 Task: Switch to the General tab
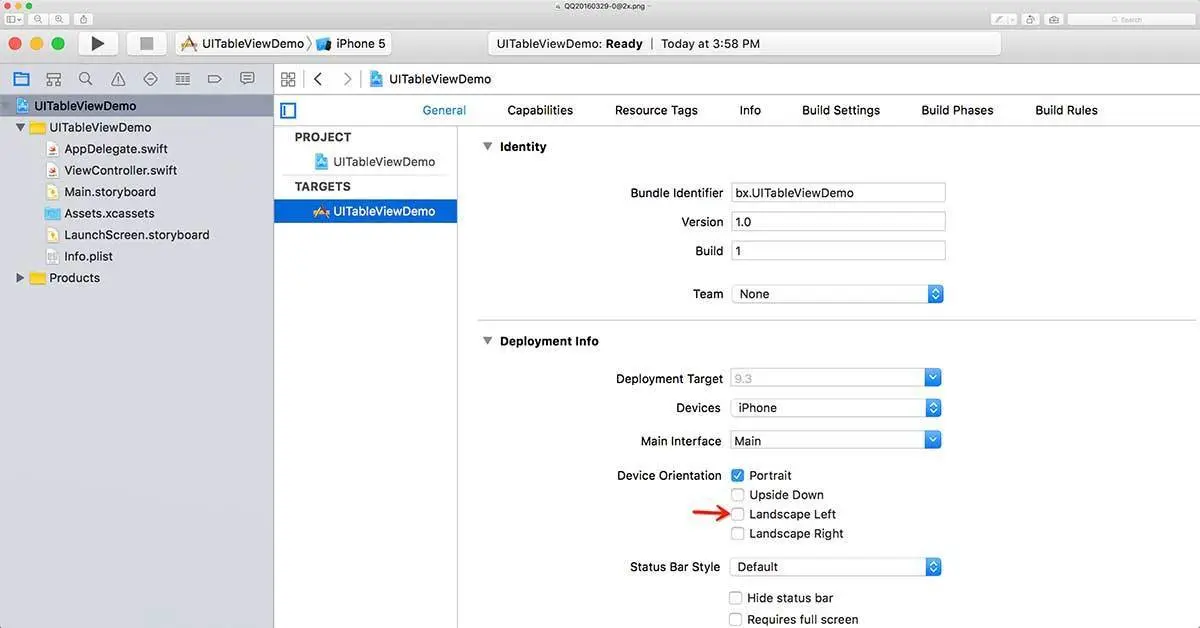pos(444,110)
